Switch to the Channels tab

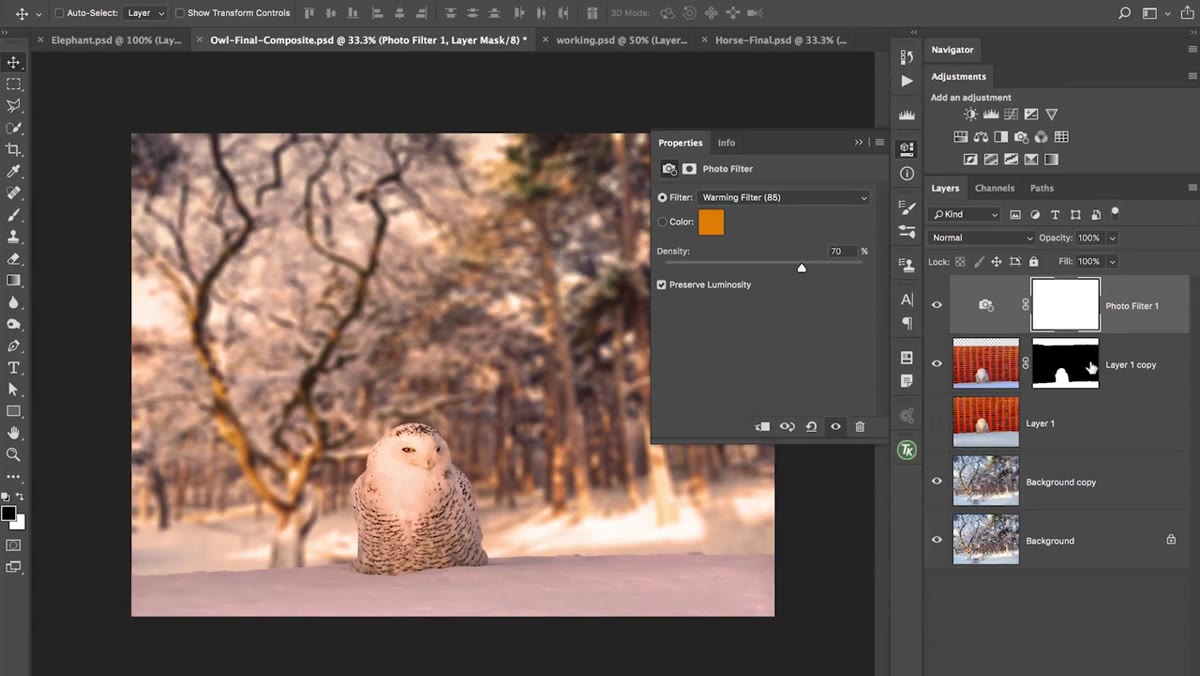pos(995,188)
